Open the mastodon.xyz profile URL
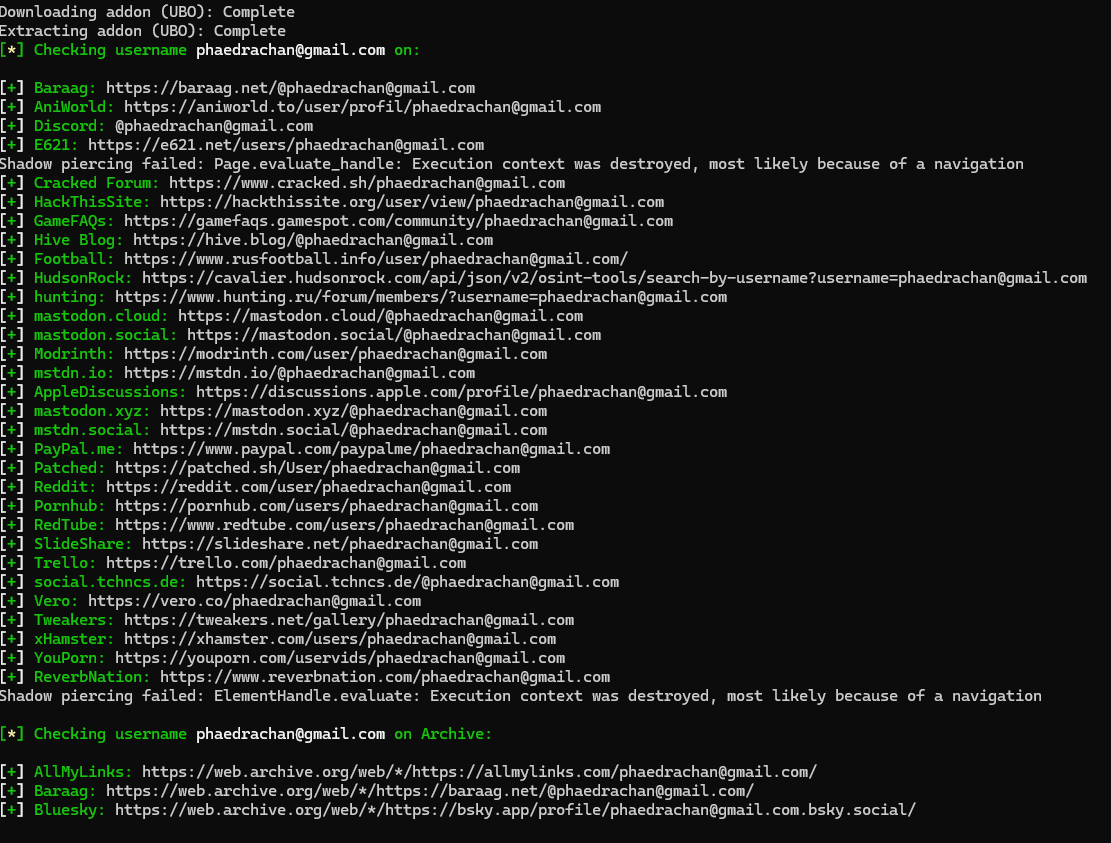 [x=354, y=411]
